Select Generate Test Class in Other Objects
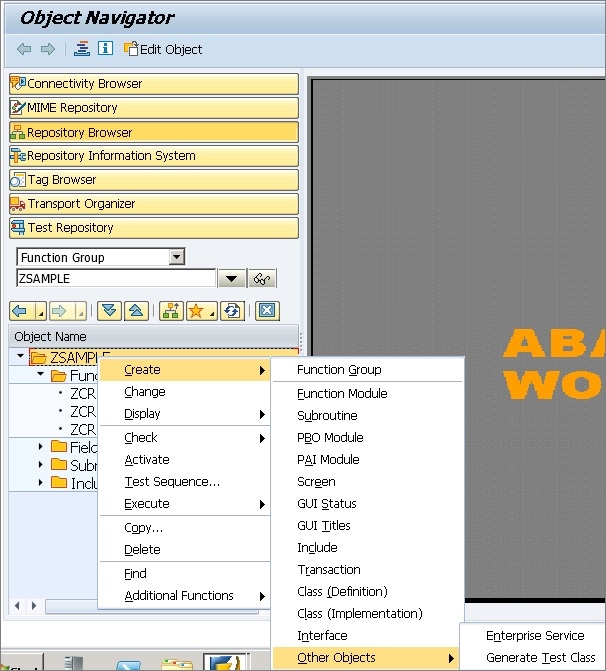The height and width of the screenshot is (671, 606). (x=540, y=658)
